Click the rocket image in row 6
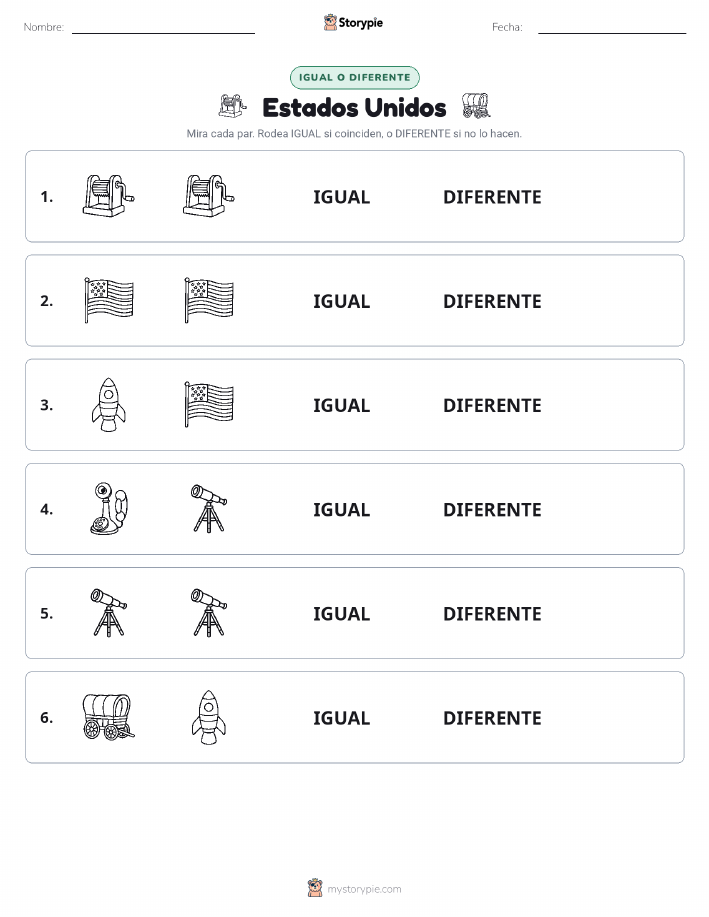 pos(209,717)
